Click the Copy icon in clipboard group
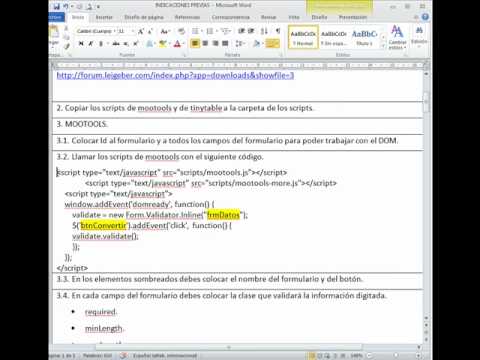 click(x=66, y=37)
